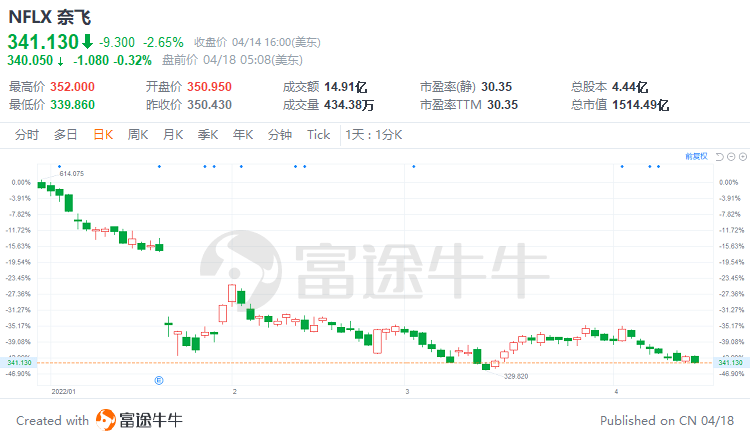The width and height of the screenshot is (750, 441).
Task: Open the 前复权 price adjustment dropdown
Action: tap(696, 156)
